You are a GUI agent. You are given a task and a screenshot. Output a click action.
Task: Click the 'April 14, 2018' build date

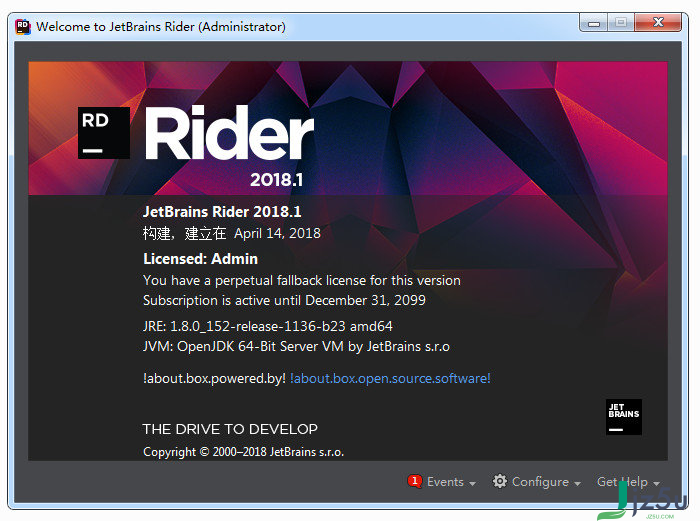[277, 233]
